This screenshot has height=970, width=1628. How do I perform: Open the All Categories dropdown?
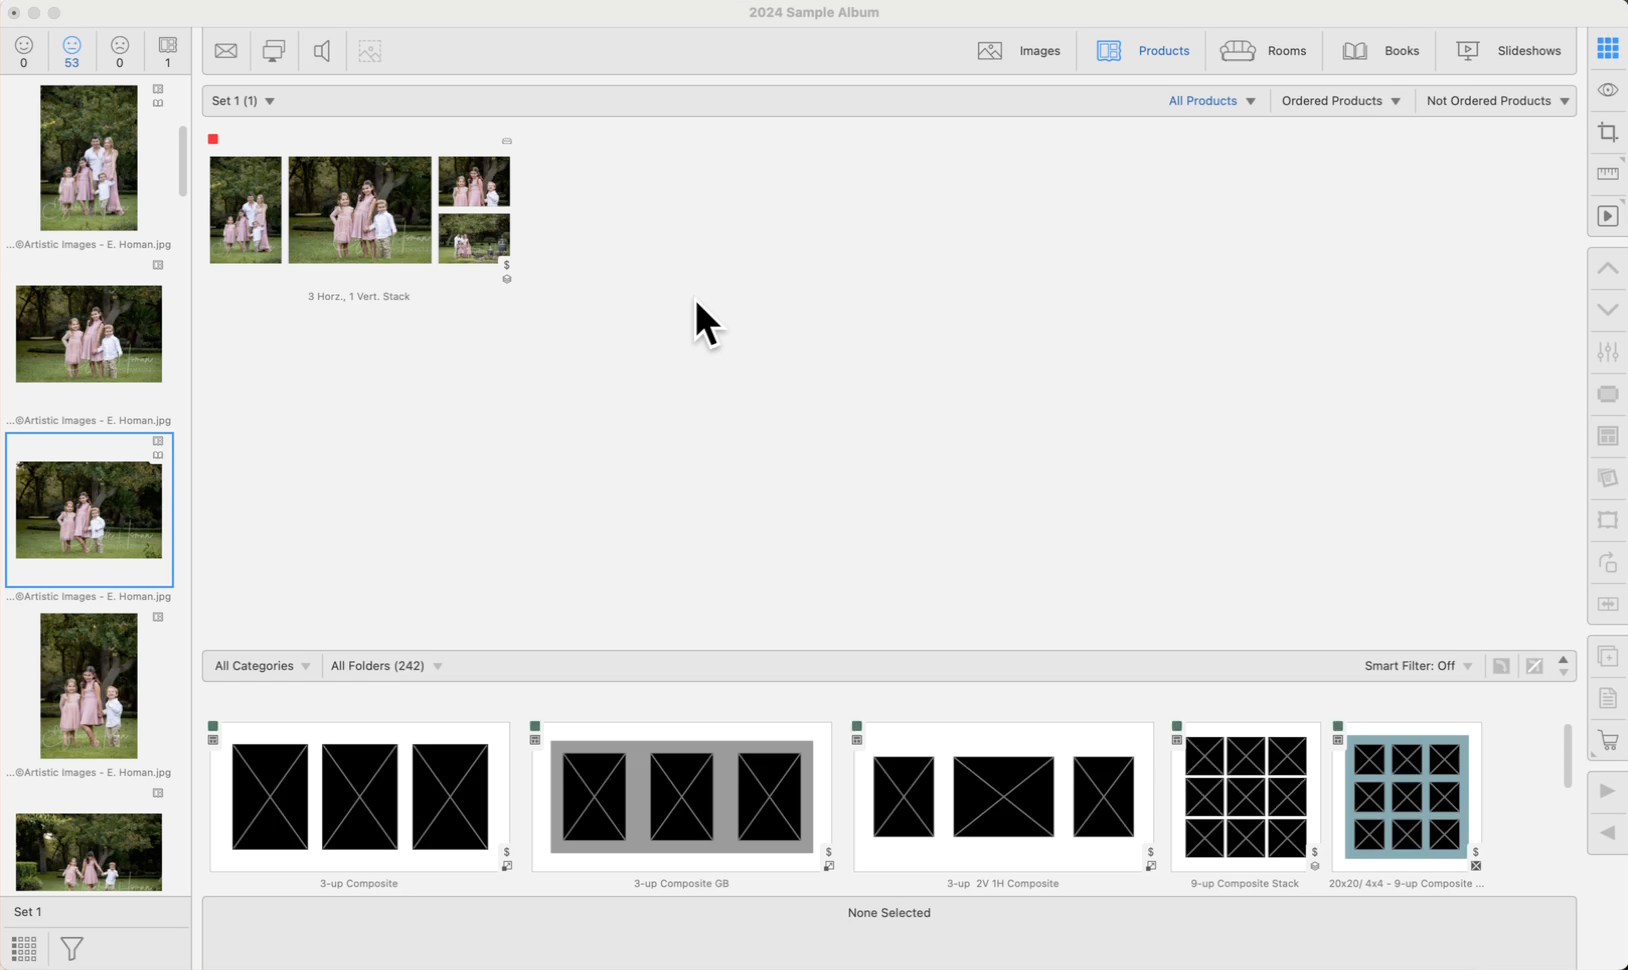pos(262,666)
